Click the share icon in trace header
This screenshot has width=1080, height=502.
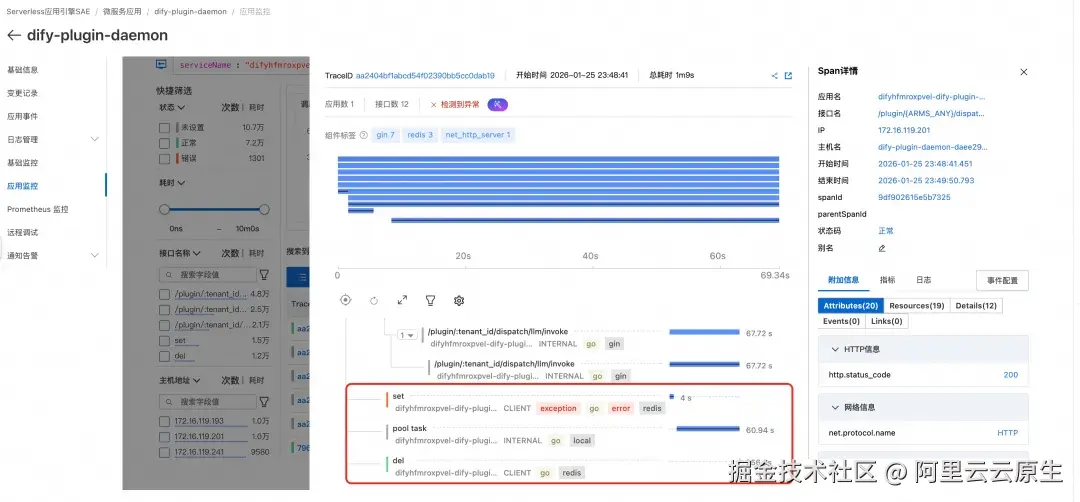tap(774, 76)
